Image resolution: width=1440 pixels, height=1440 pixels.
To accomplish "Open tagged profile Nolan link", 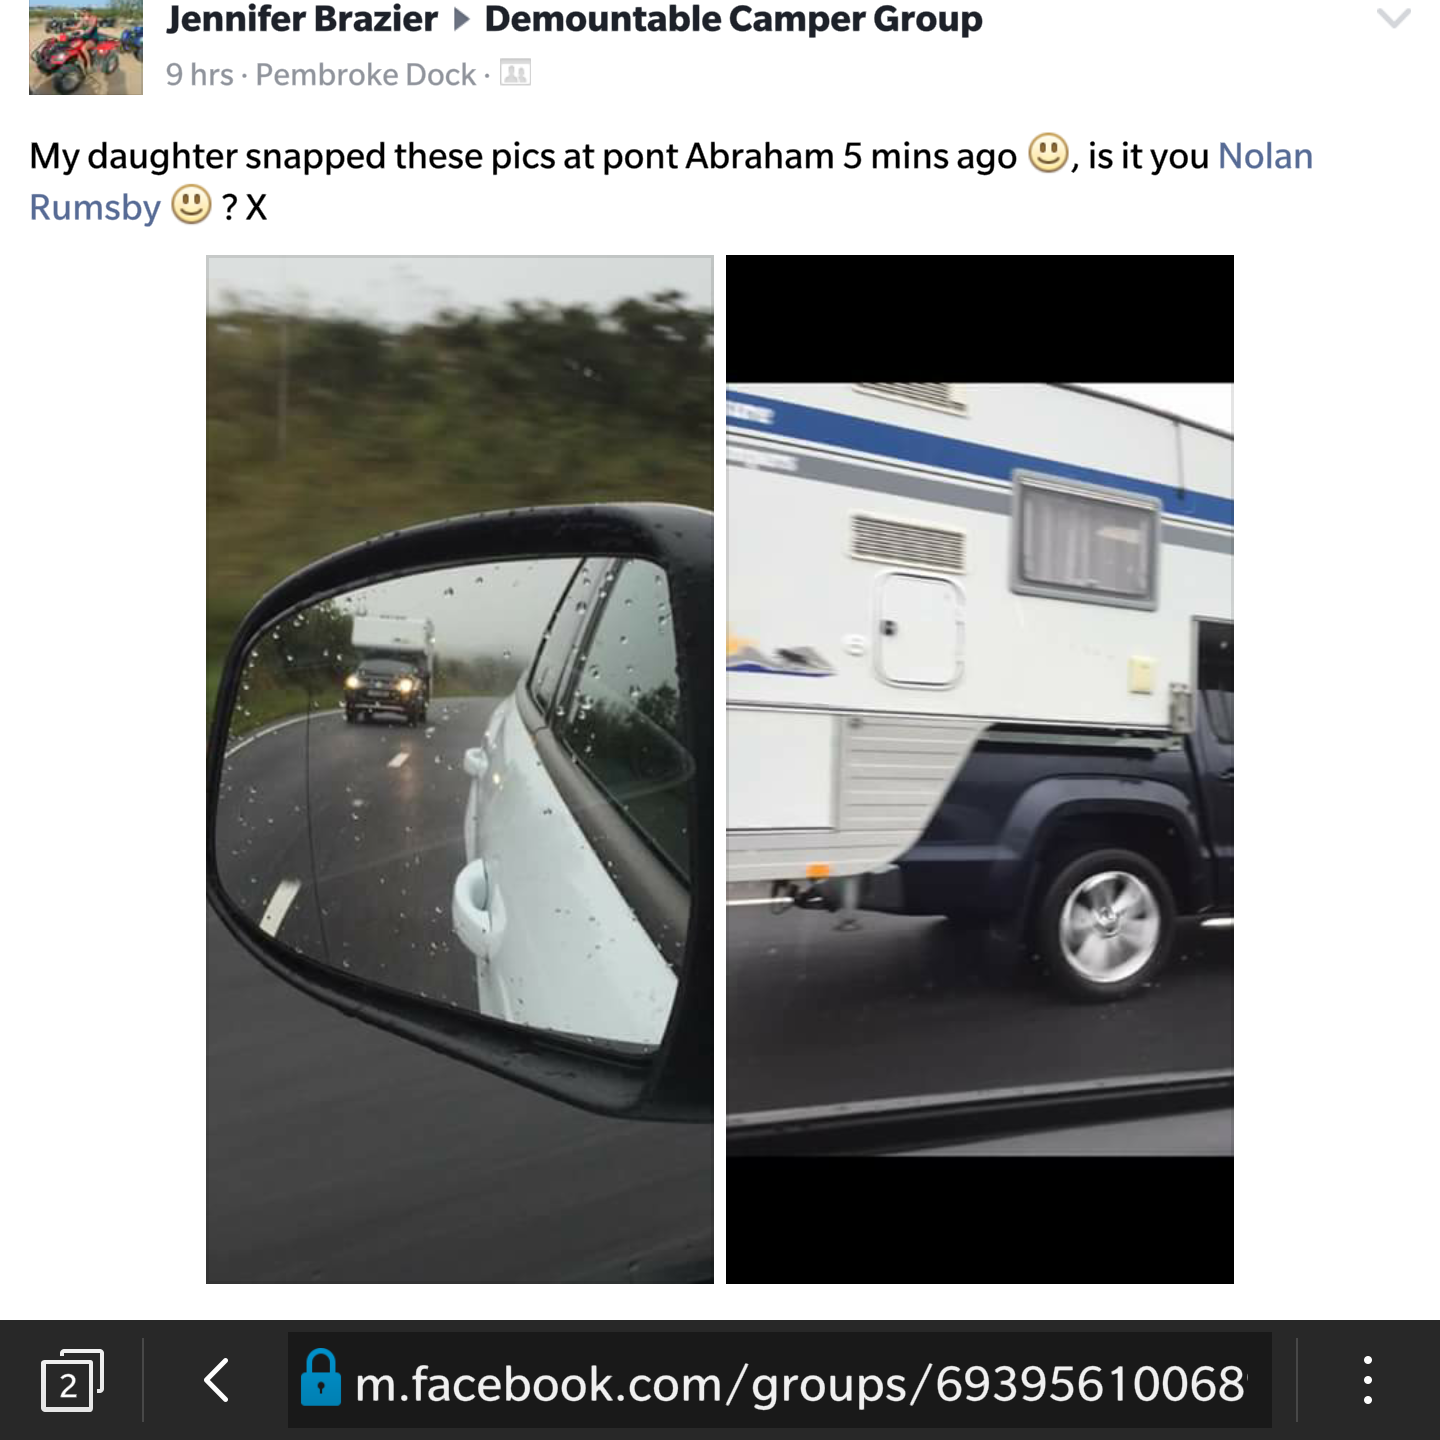I will (x=1265, y=156).
